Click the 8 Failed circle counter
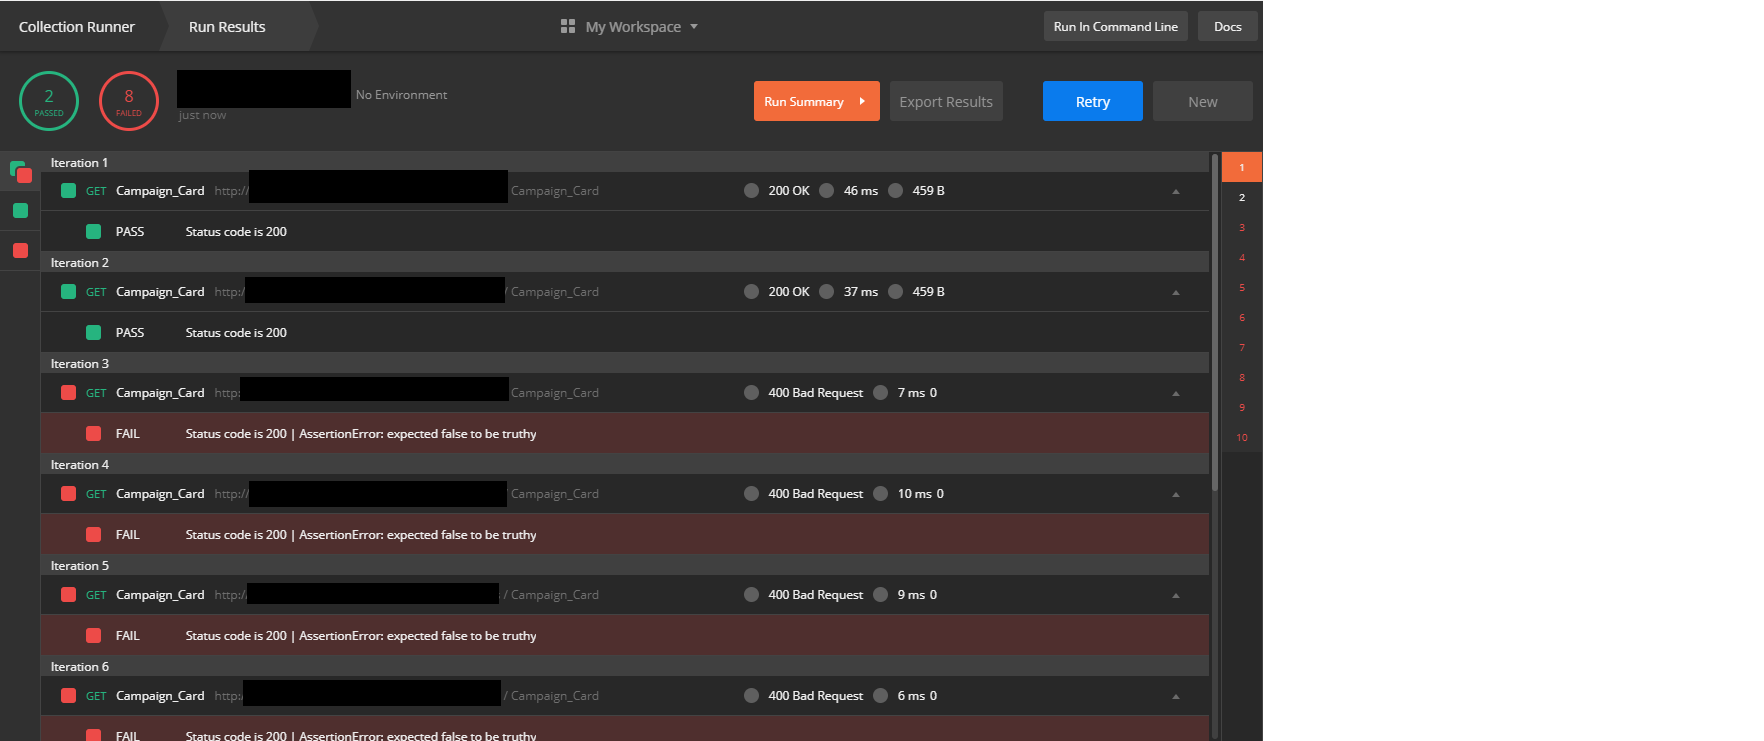 click(129, 101)
